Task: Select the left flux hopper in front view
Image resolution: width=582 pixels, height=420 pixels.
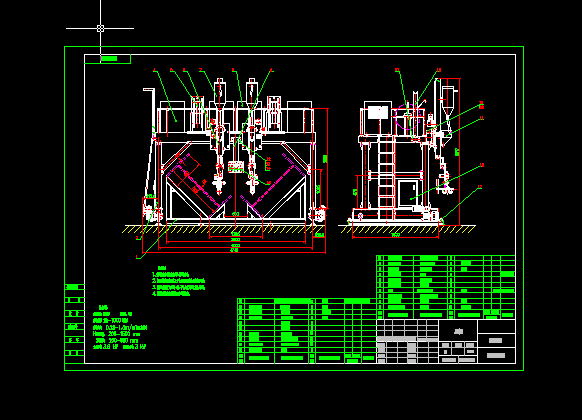Action: [220, 93]
